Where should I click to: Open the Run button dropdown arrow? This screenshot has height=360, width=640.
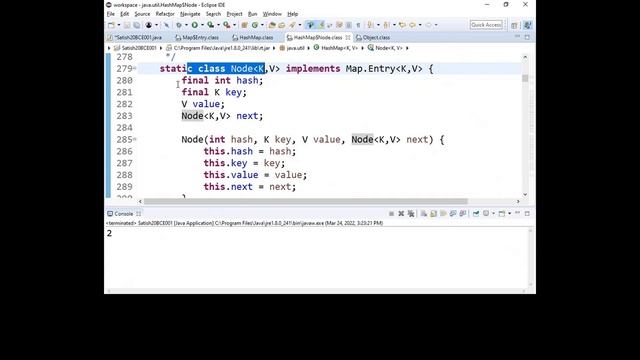[x=202, y=25]
